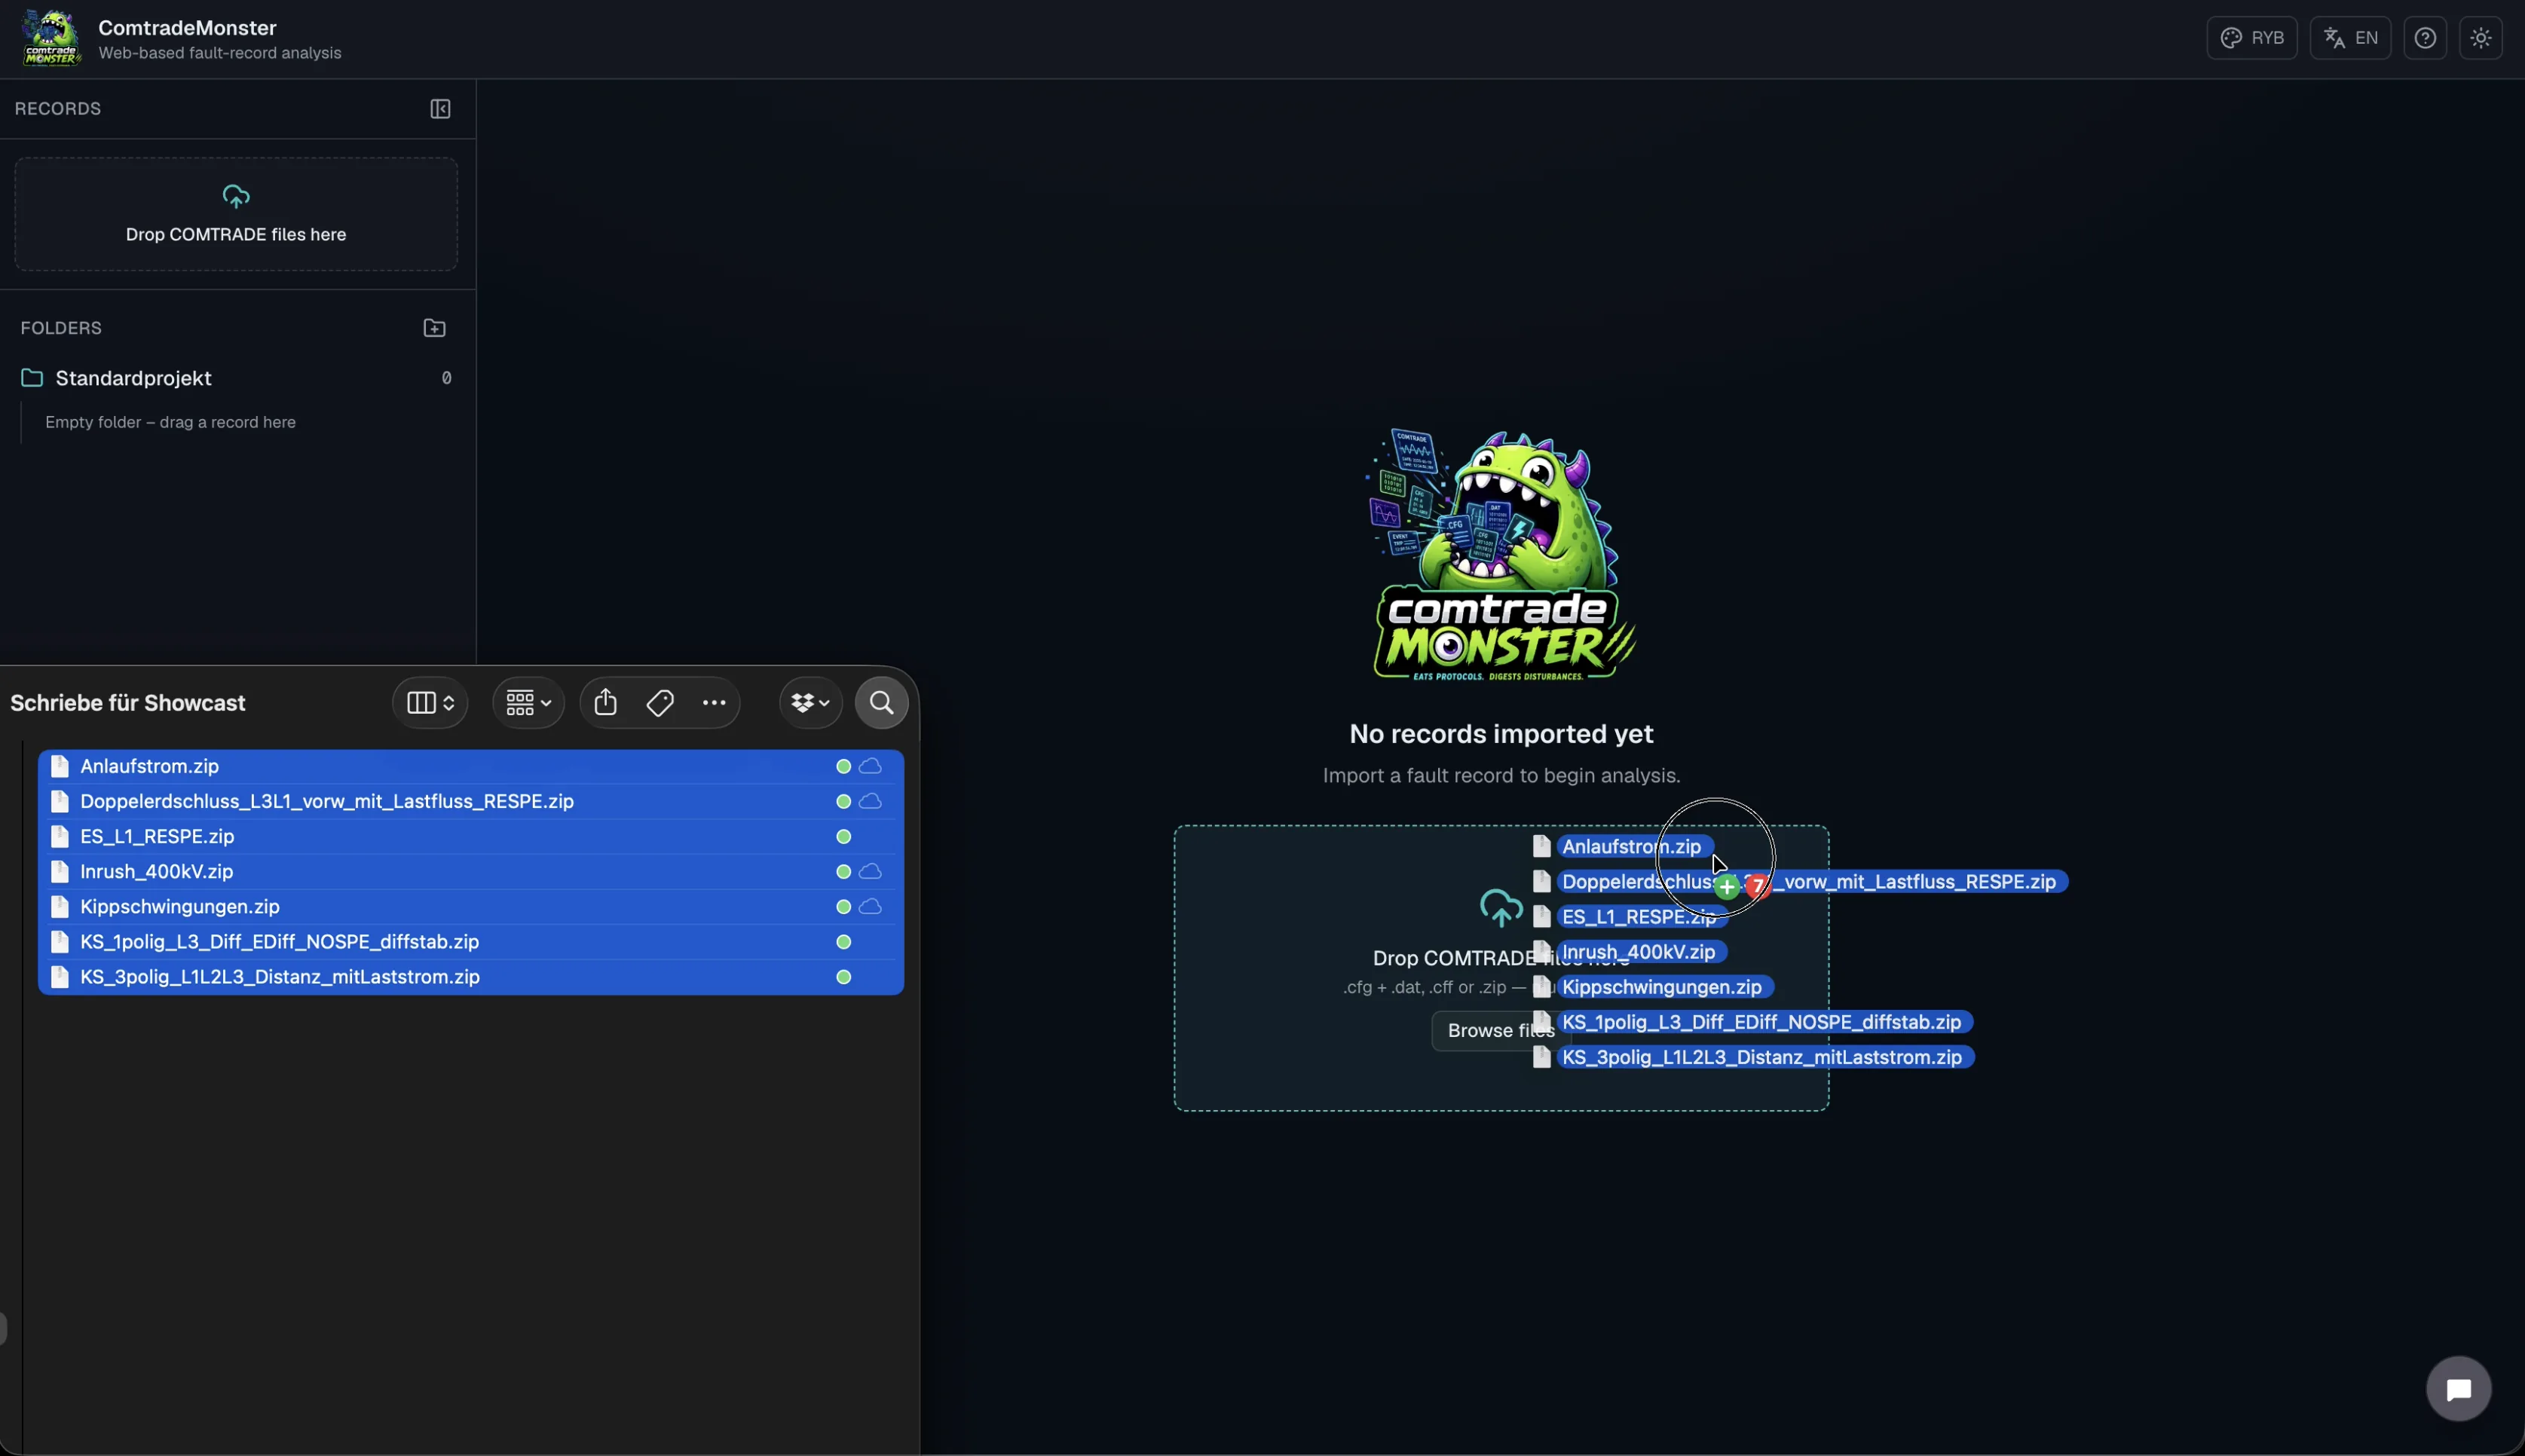Click 'Import a fault record to begin analysis.' text
Viewport: 2525px width, 1456px height.
click(1501, 776)
